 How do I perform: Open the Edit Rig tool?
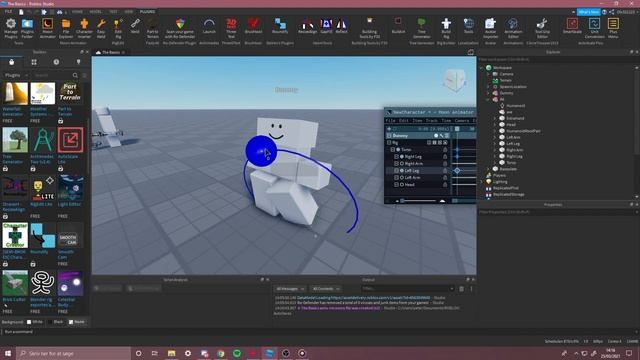click(118, 28)
